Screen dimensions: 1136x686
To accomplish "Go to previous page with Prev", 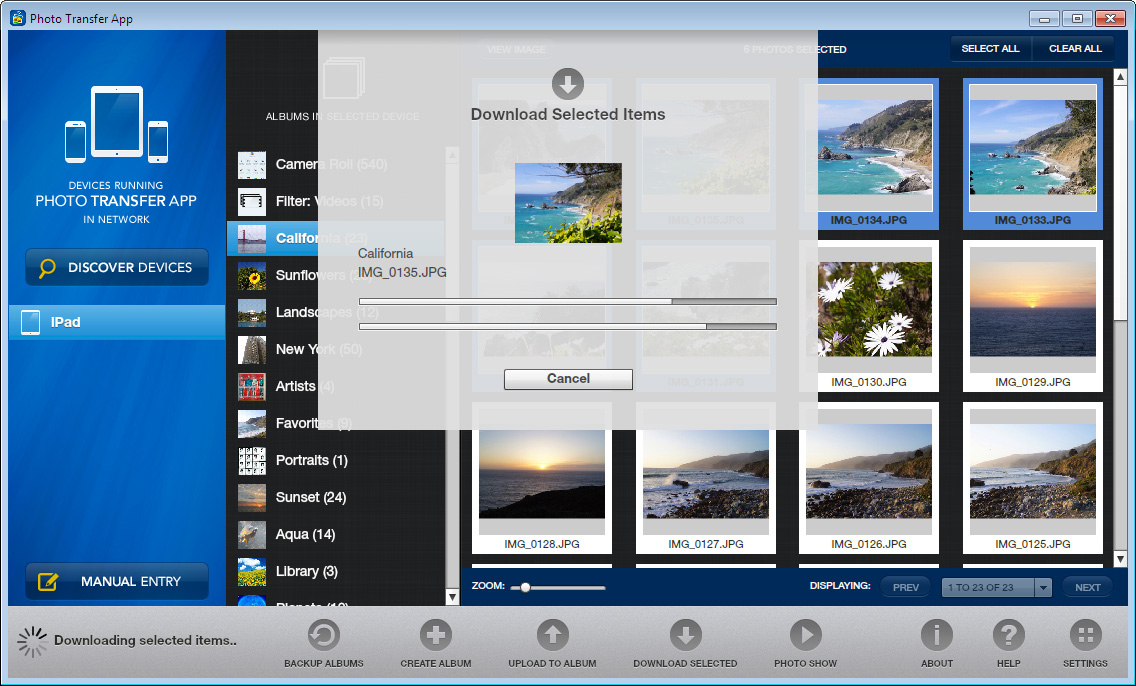I will (906, 587).
